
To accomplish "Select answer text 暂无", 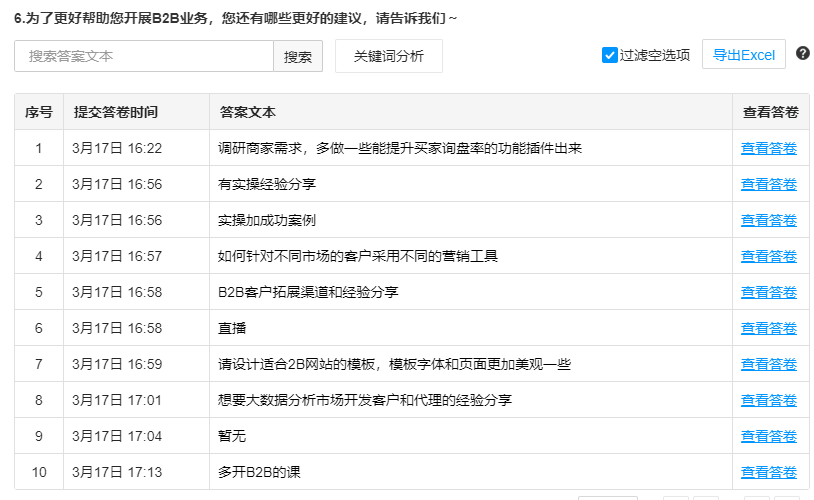I will [232, 436].
